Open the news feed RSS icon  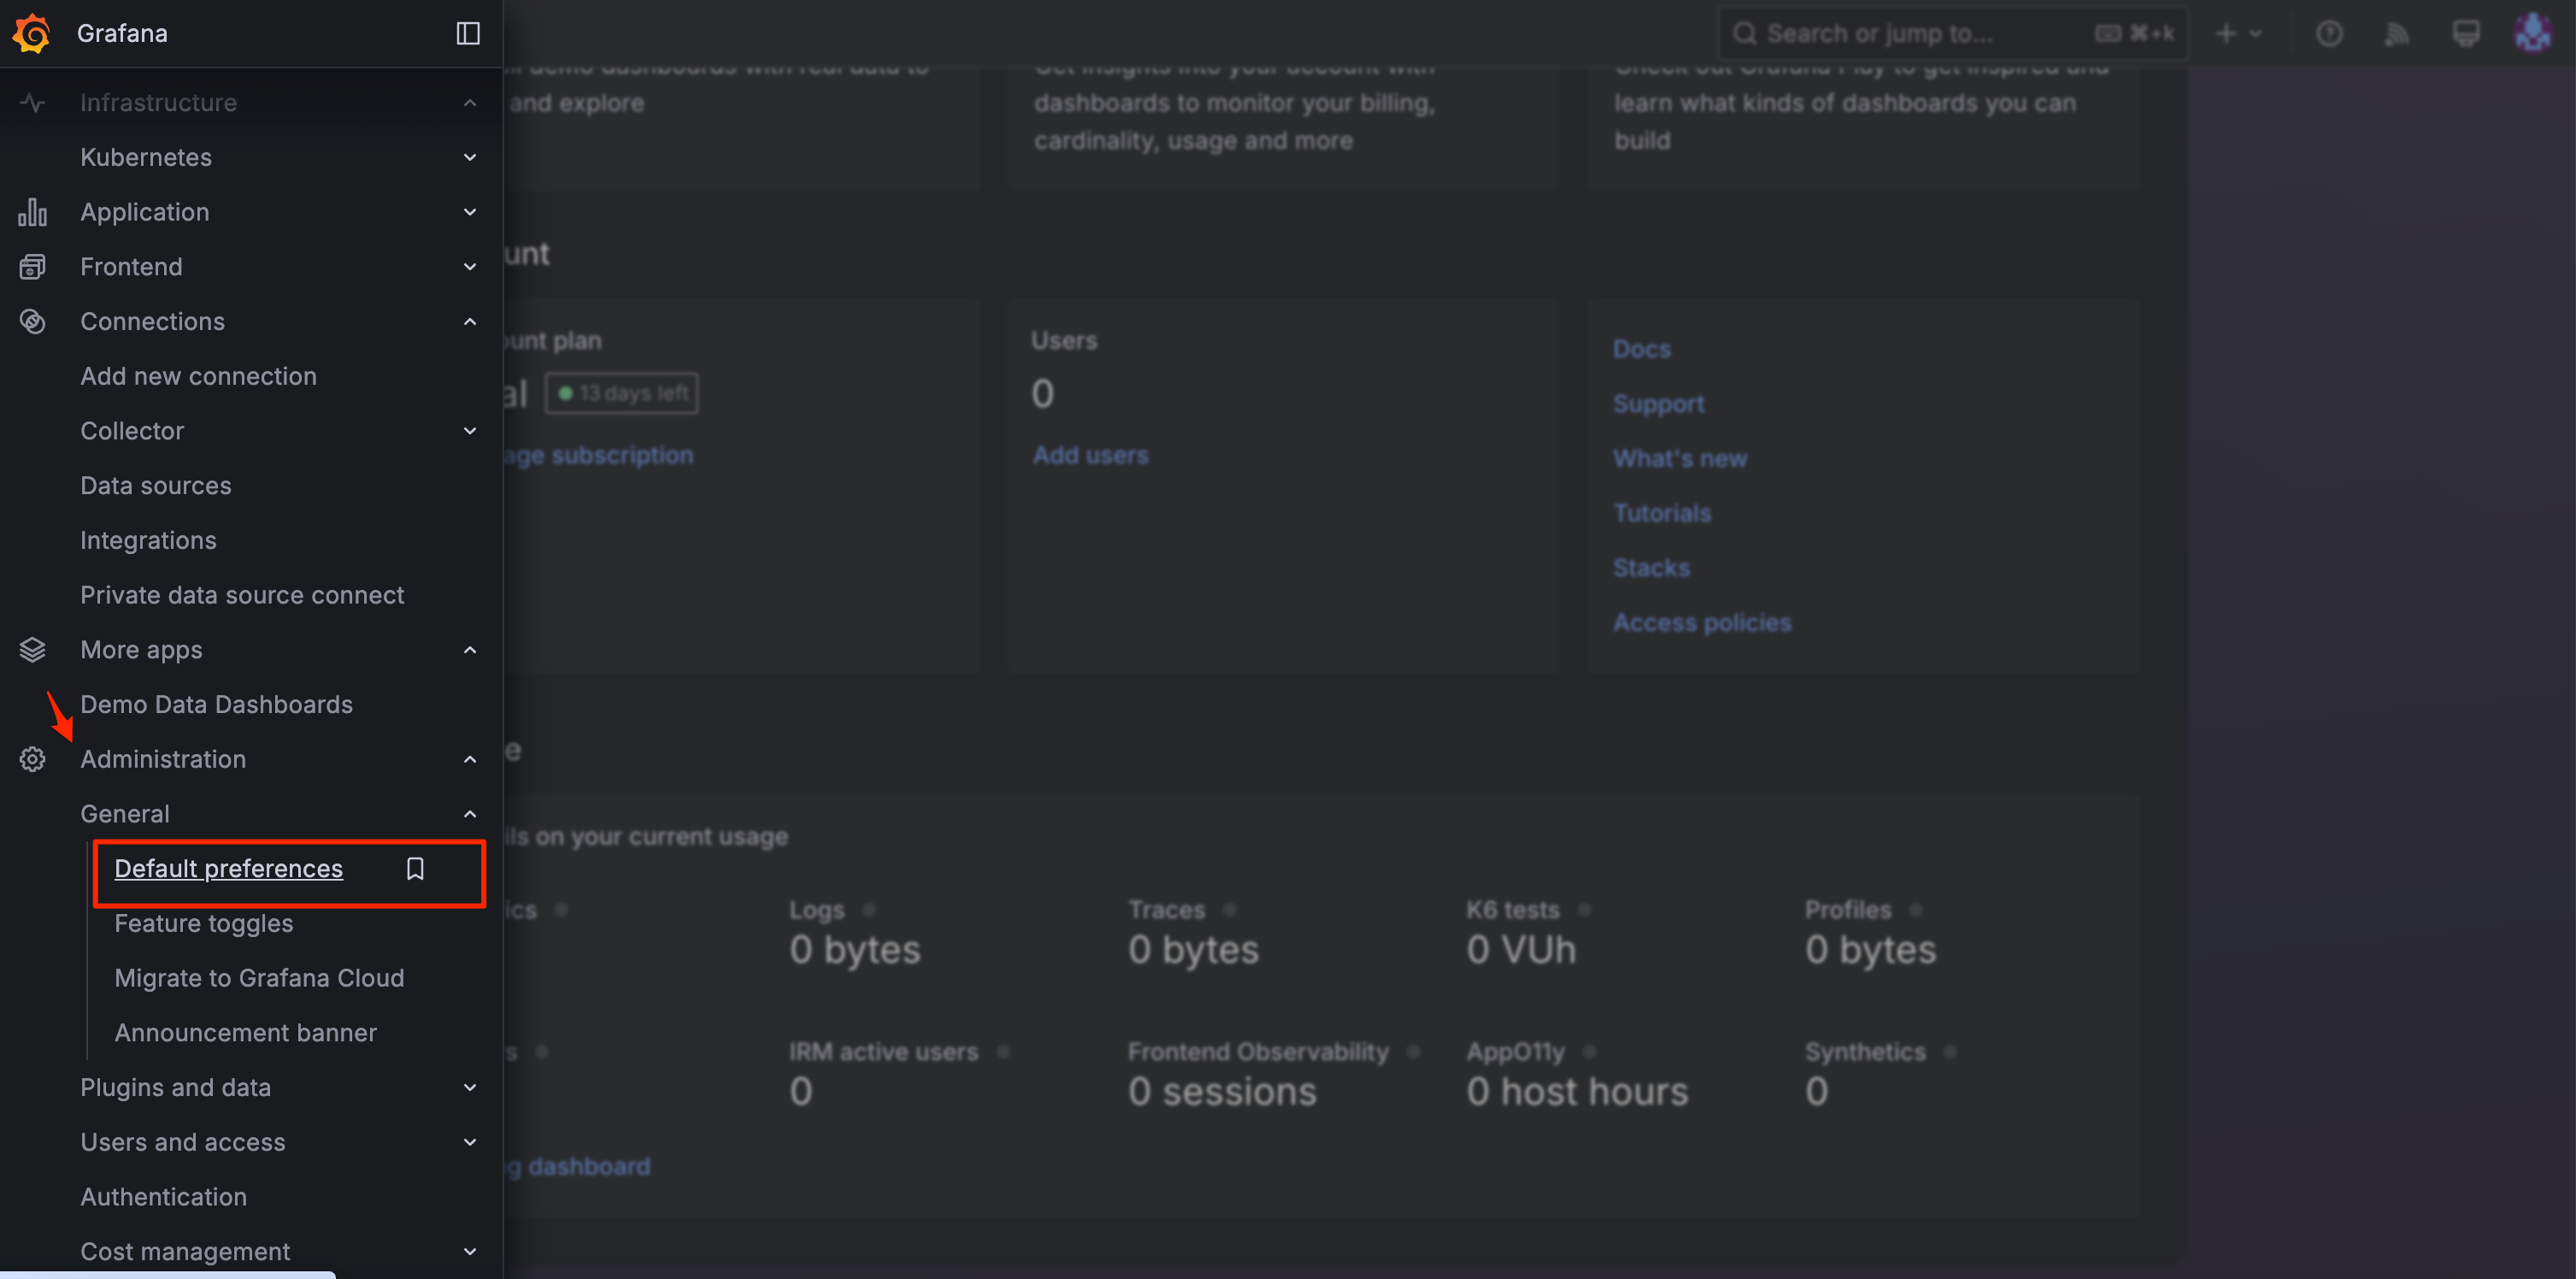2397,34
